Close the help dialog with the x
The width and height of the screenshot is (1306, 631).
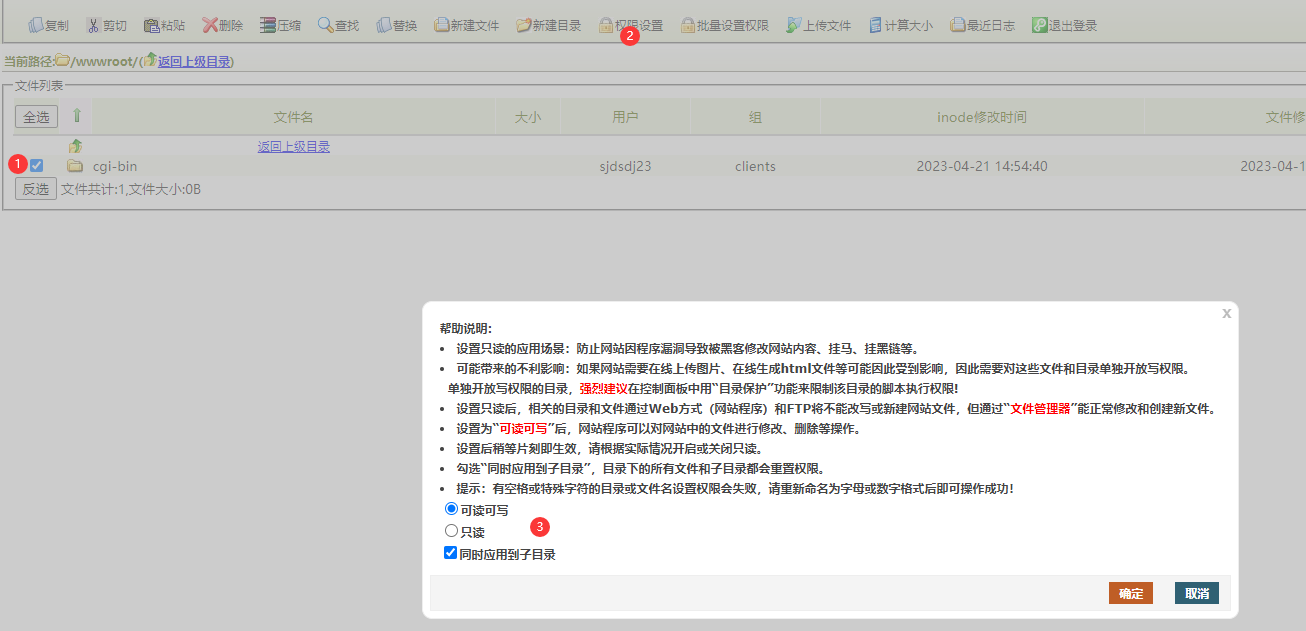(1226, 313)
